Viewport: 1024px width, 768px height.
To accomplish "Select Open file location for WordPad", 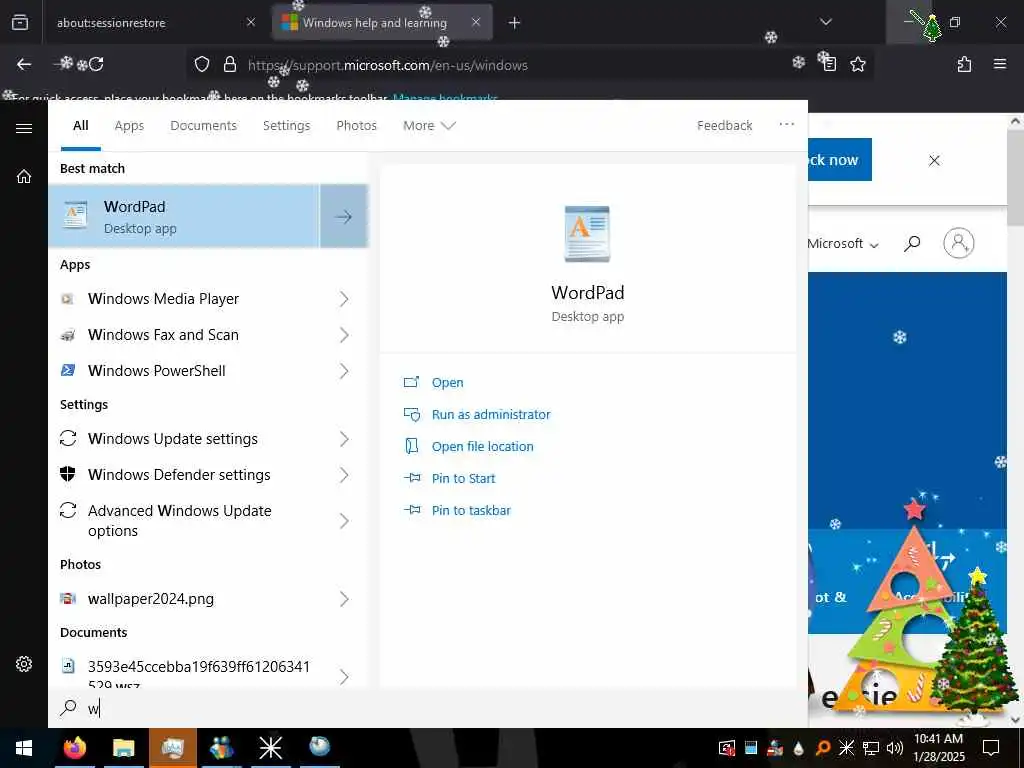I will pos(482,446).
